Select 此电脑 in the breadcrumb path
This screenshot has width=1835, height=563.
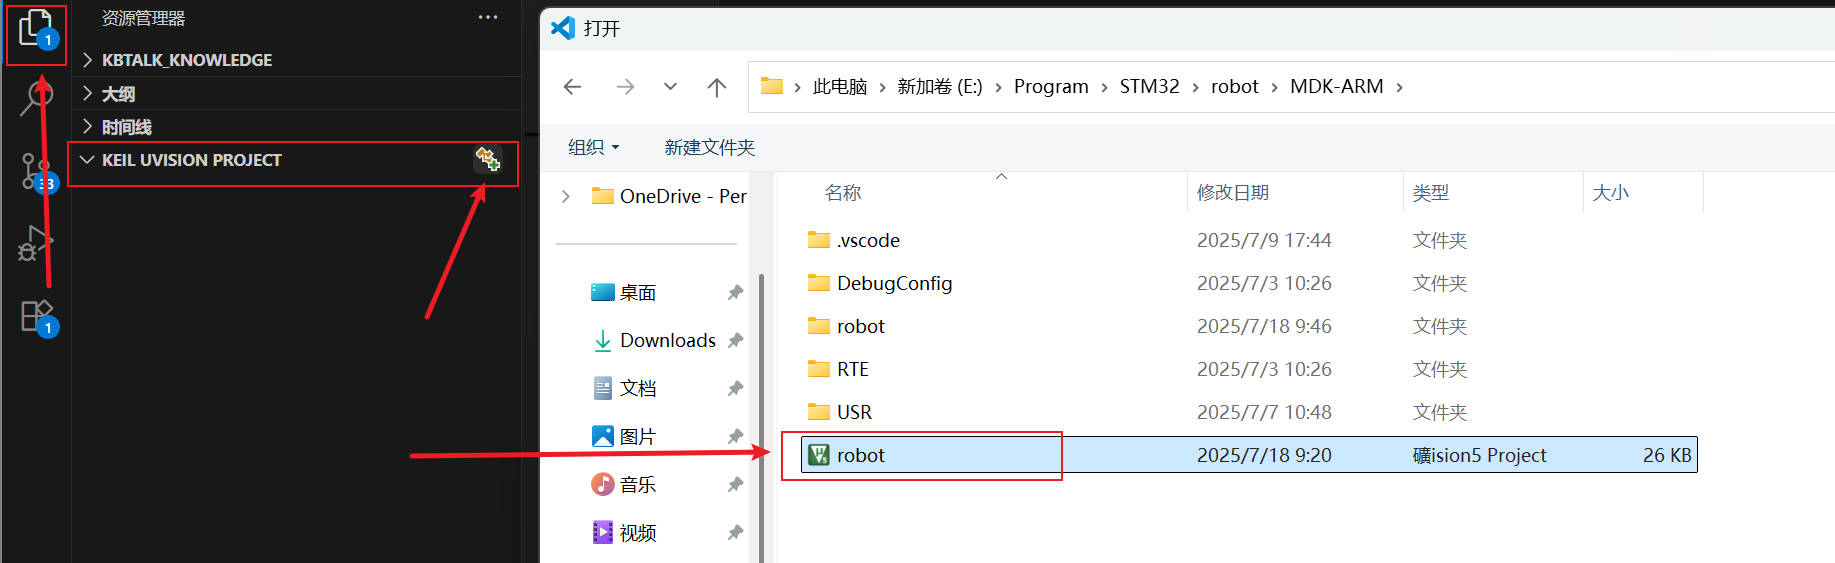coord(839,87)
